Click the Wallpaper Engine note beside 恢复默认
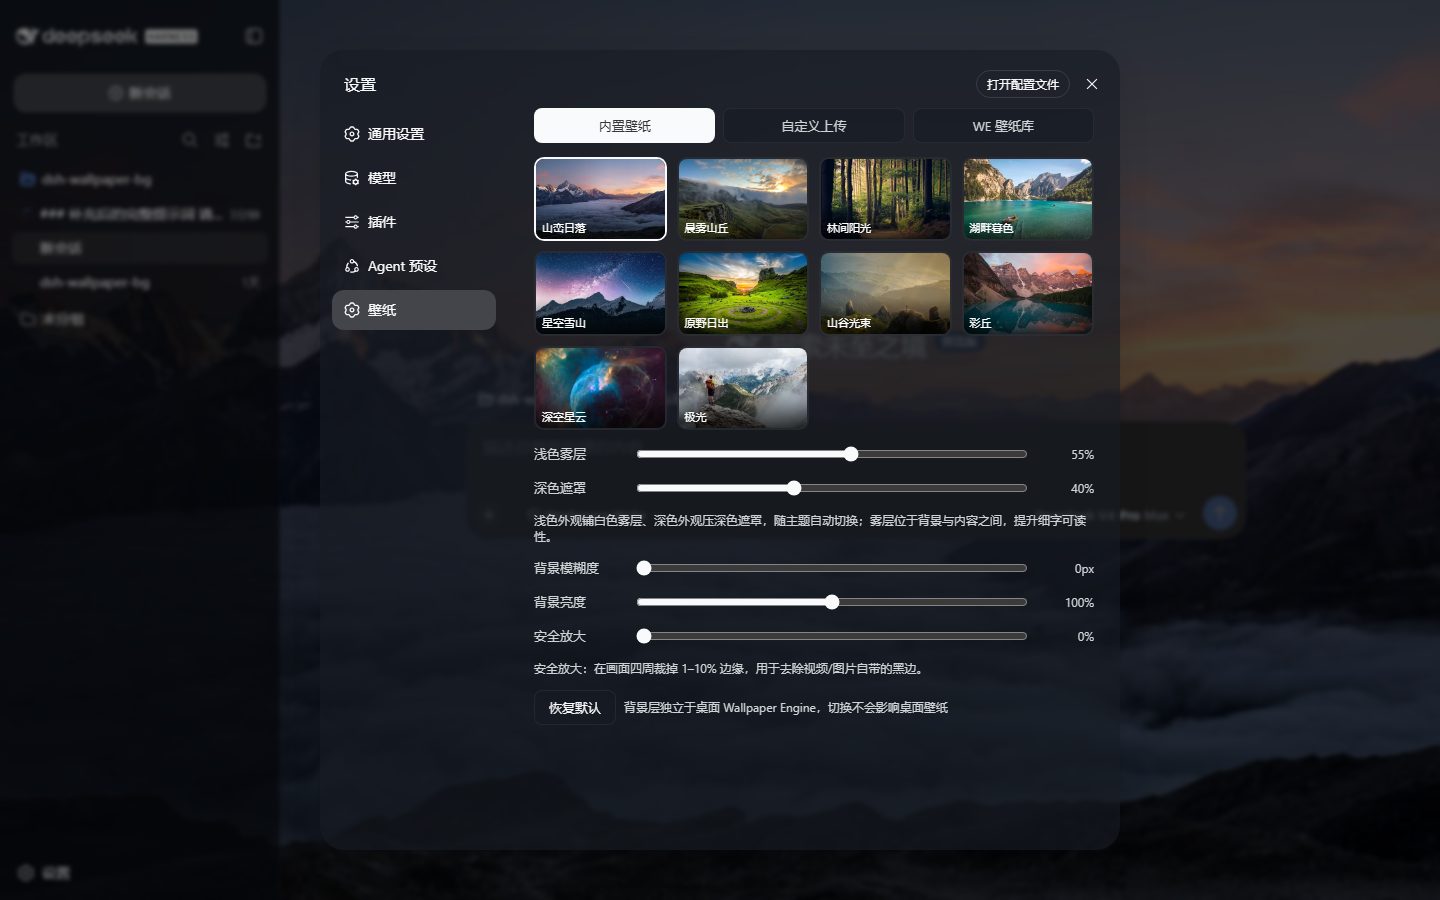This screenshot has height=900, width=1440. point(786,707)
